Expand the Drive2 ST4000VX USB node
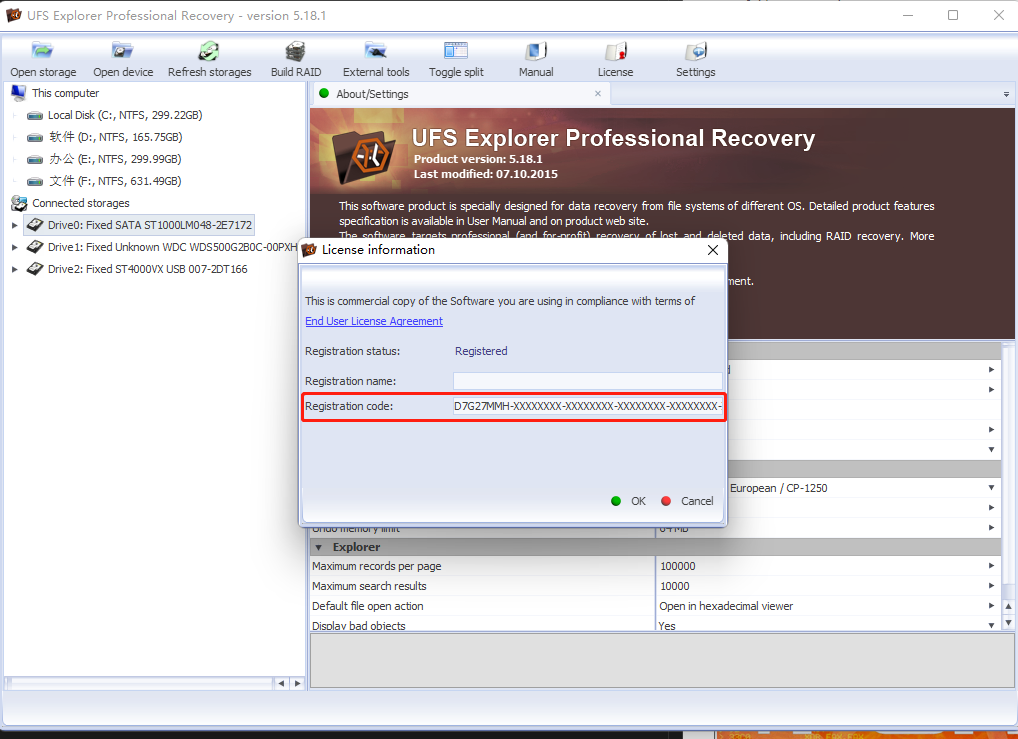This screenshot has width=1018, height=739. tap(15, 269)
